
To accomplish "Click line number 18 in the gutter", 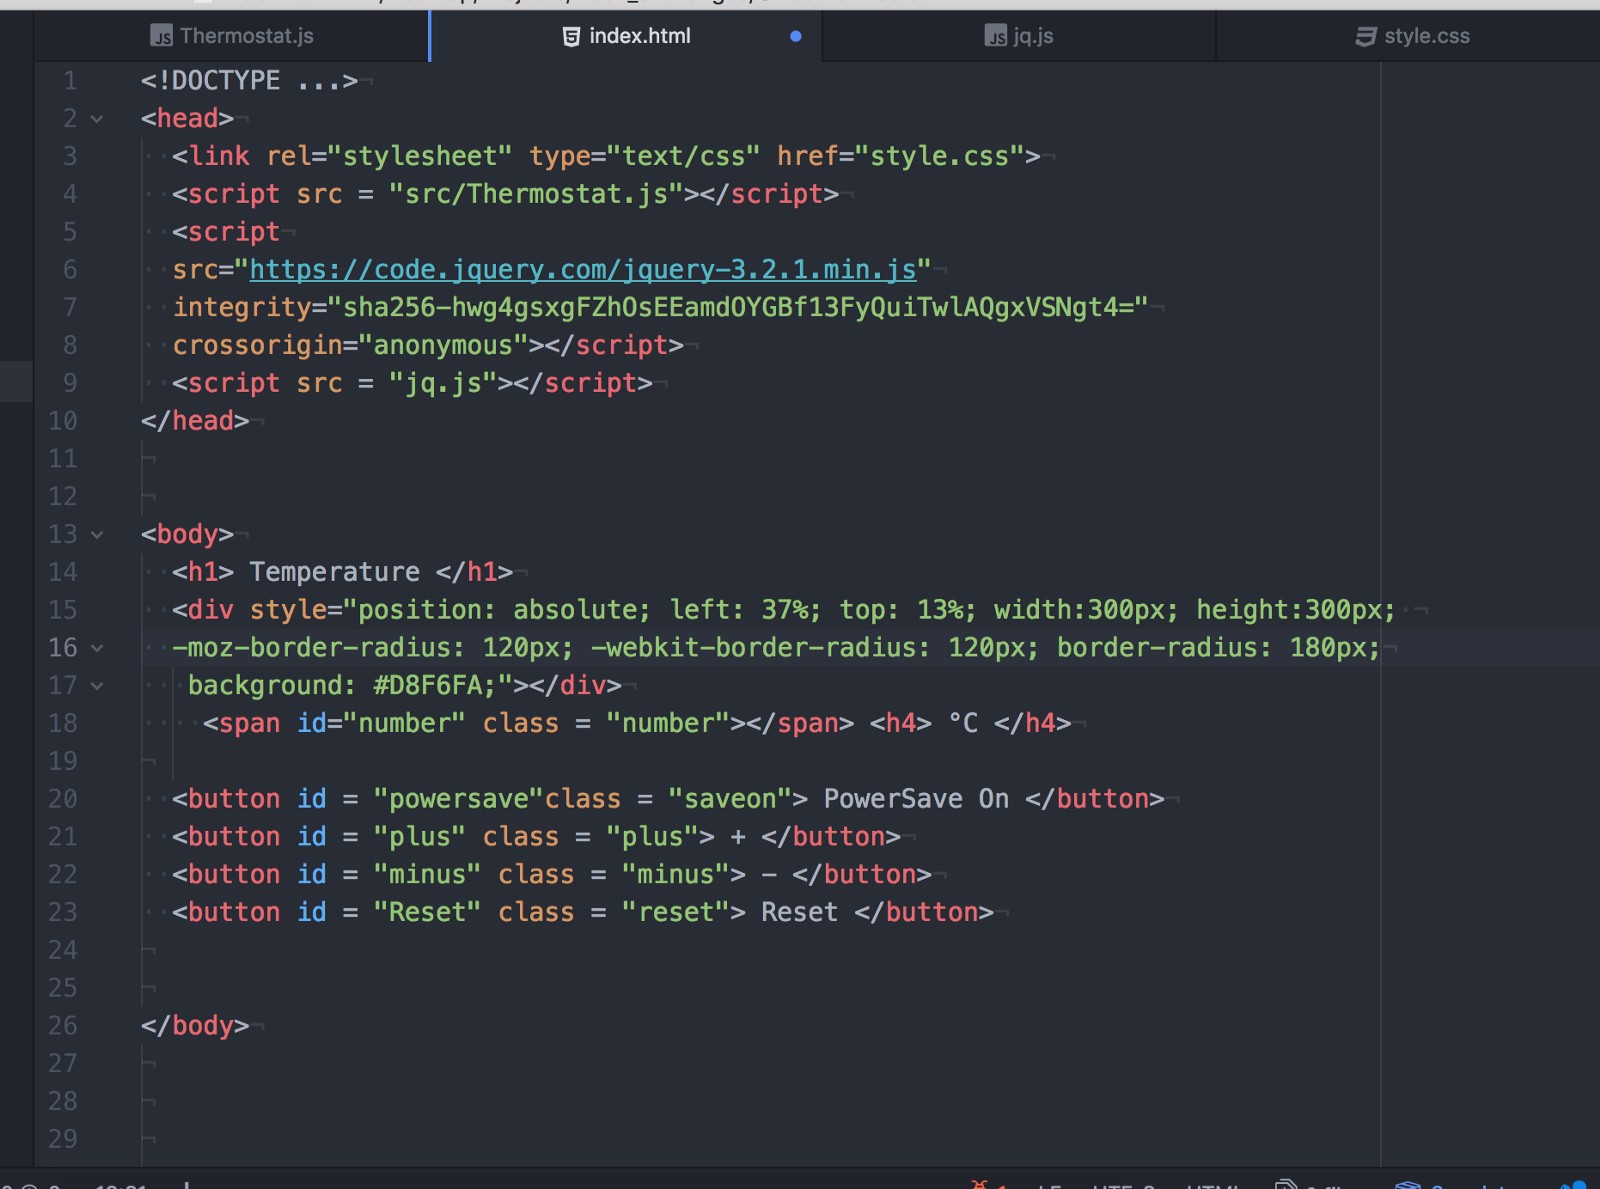I will click(62, 723).
